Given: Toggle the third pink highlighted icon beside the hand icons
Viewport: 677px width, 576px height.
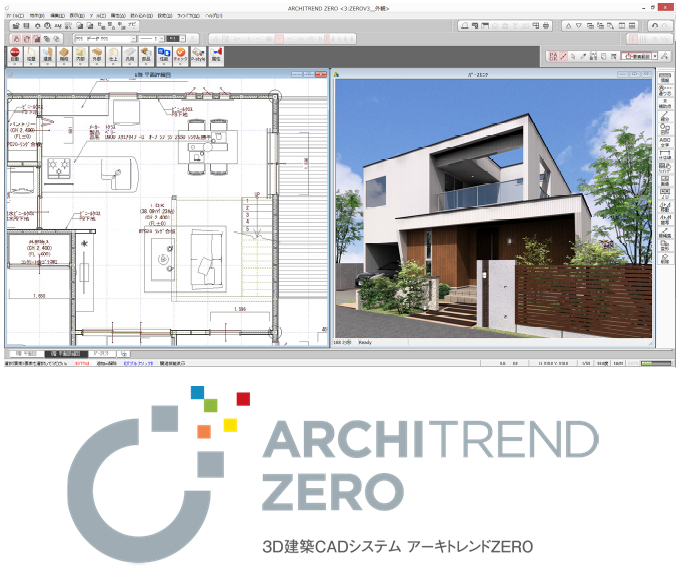Looking at the screenshot, I should (37, 39).
